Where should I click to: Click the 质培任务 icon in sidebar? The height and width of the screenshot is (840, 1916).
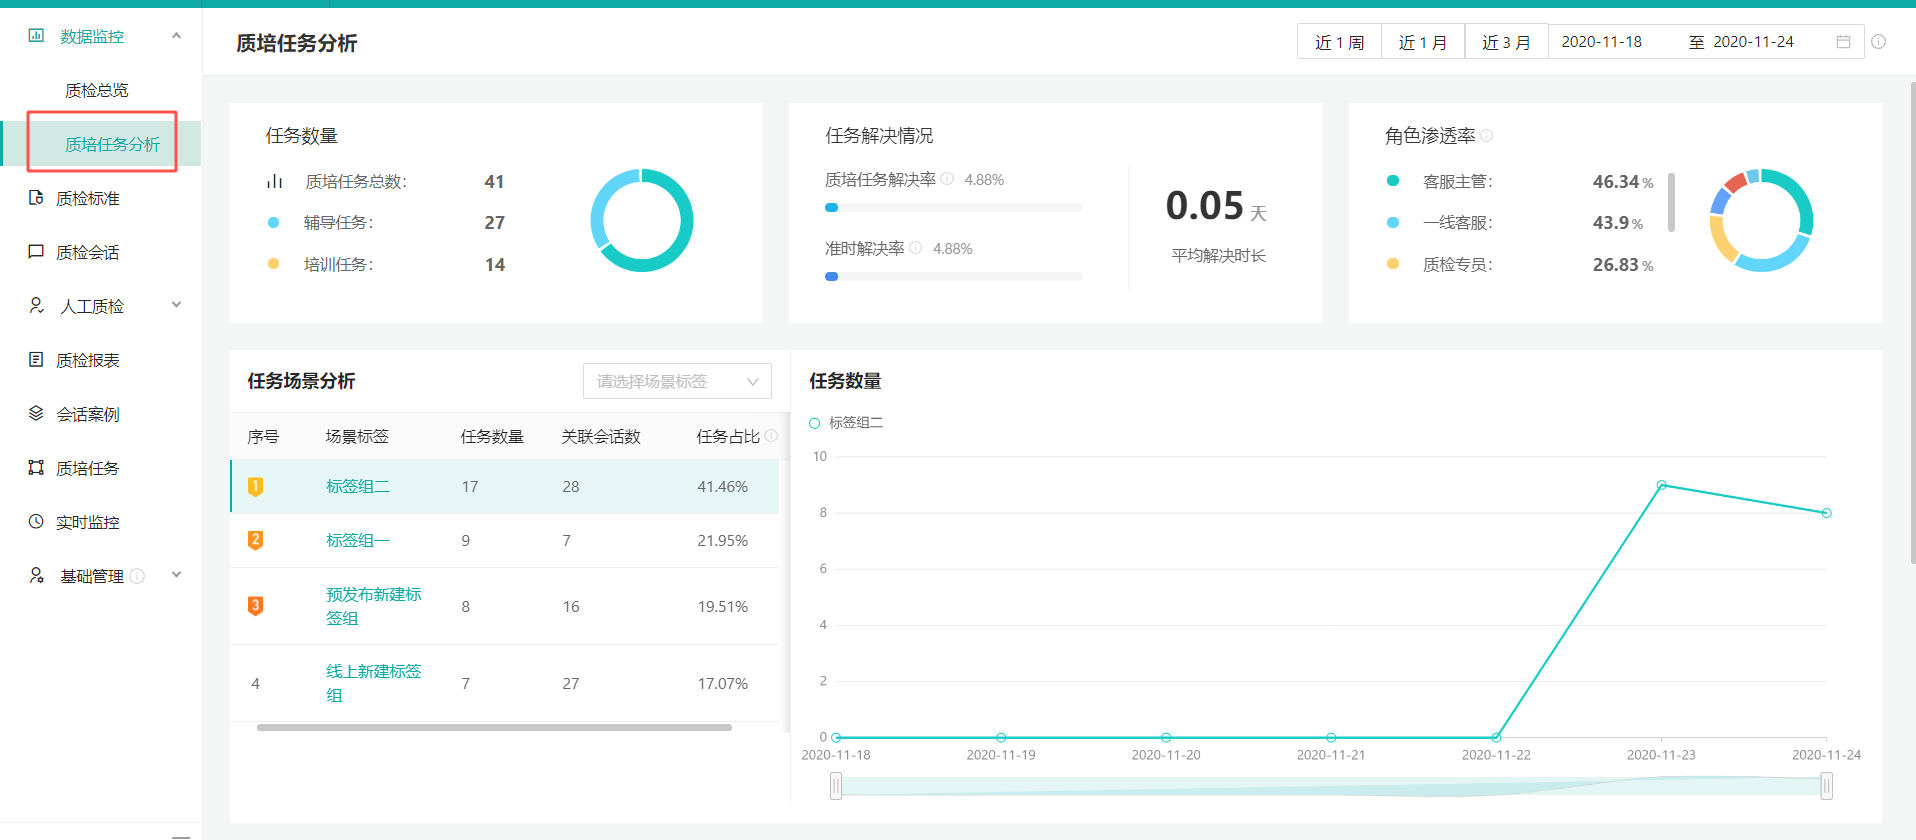pos(36,467)
